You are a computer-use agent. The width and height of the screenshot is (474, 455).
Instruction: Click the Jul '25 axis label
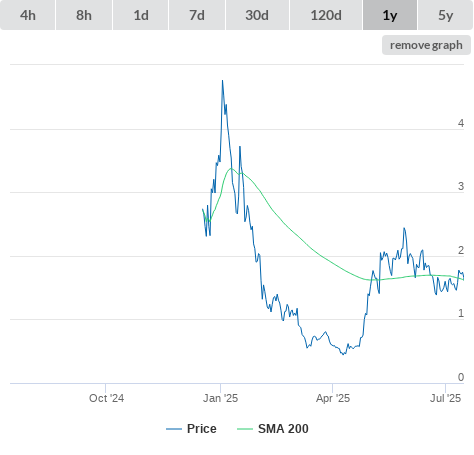(445, 398)
